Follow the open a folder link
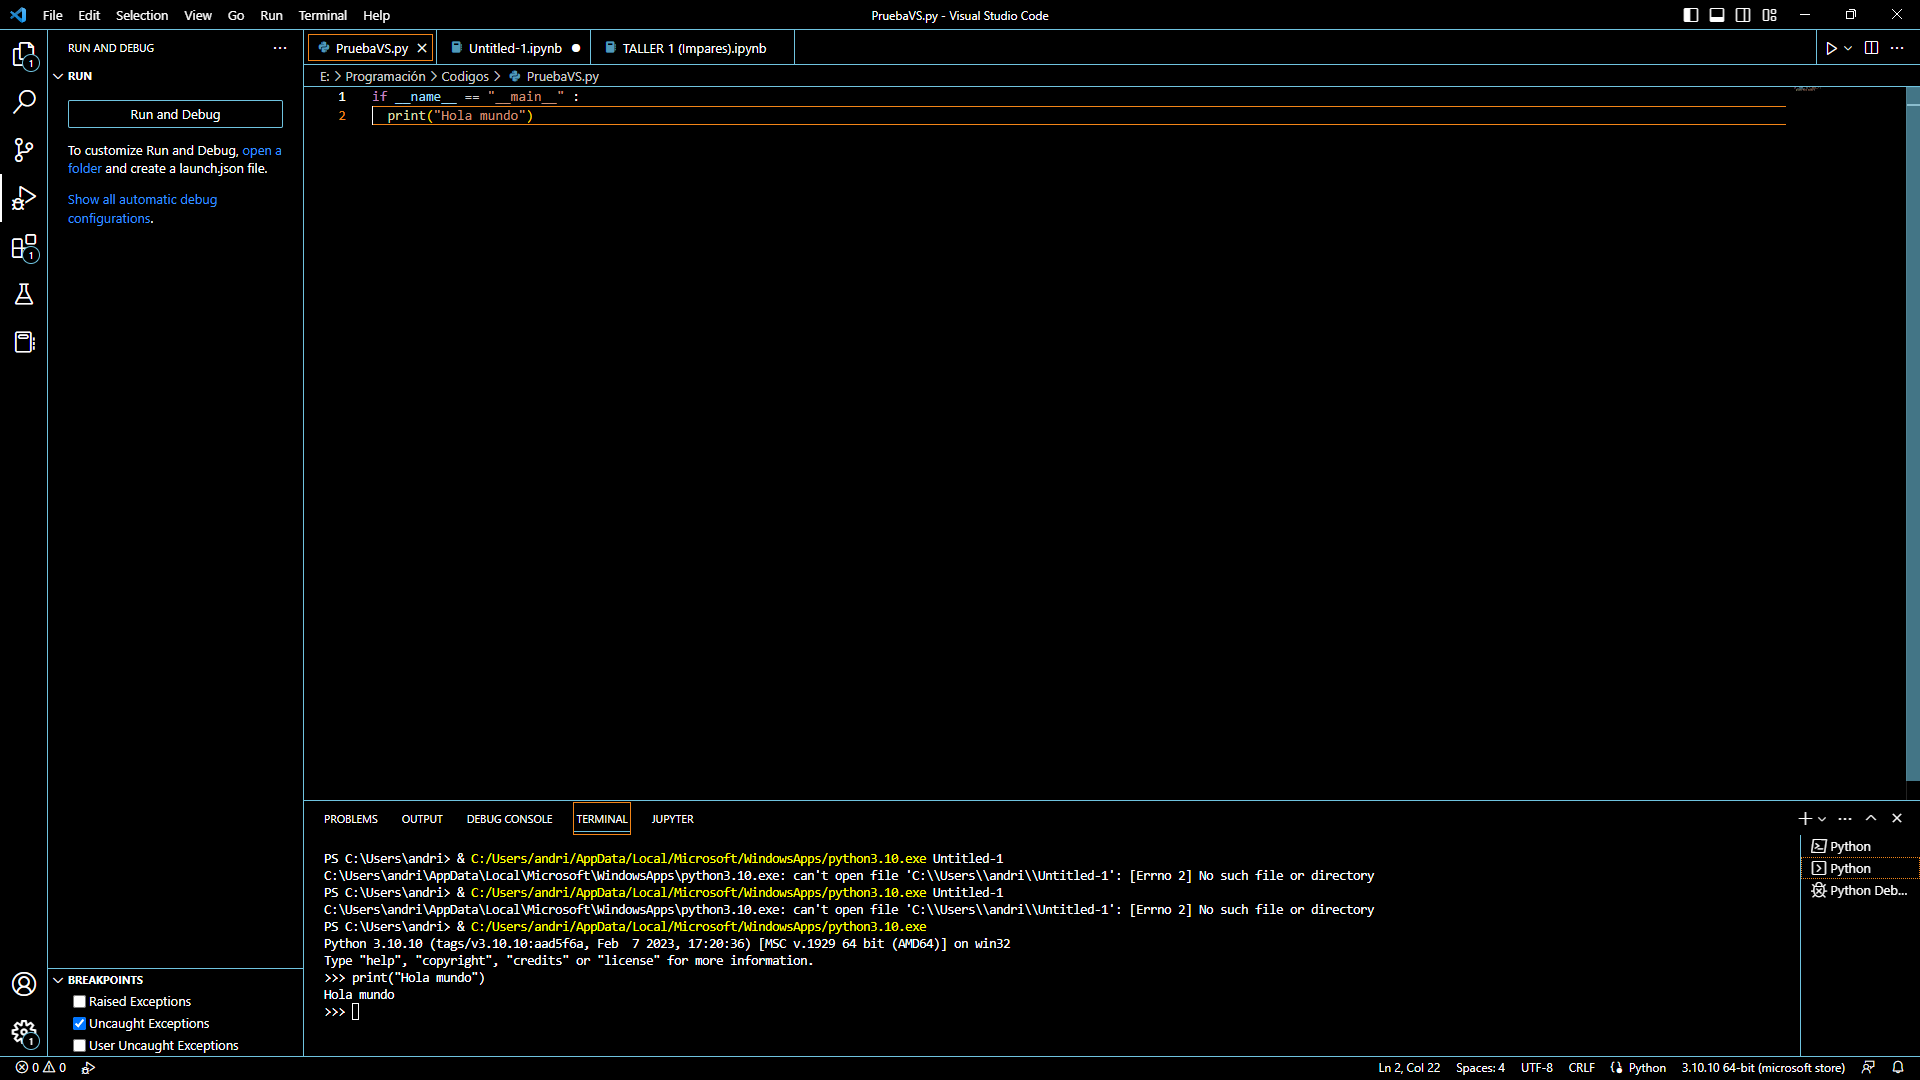This screenshot has width=1920, height=1080. [x=262, y=150]
